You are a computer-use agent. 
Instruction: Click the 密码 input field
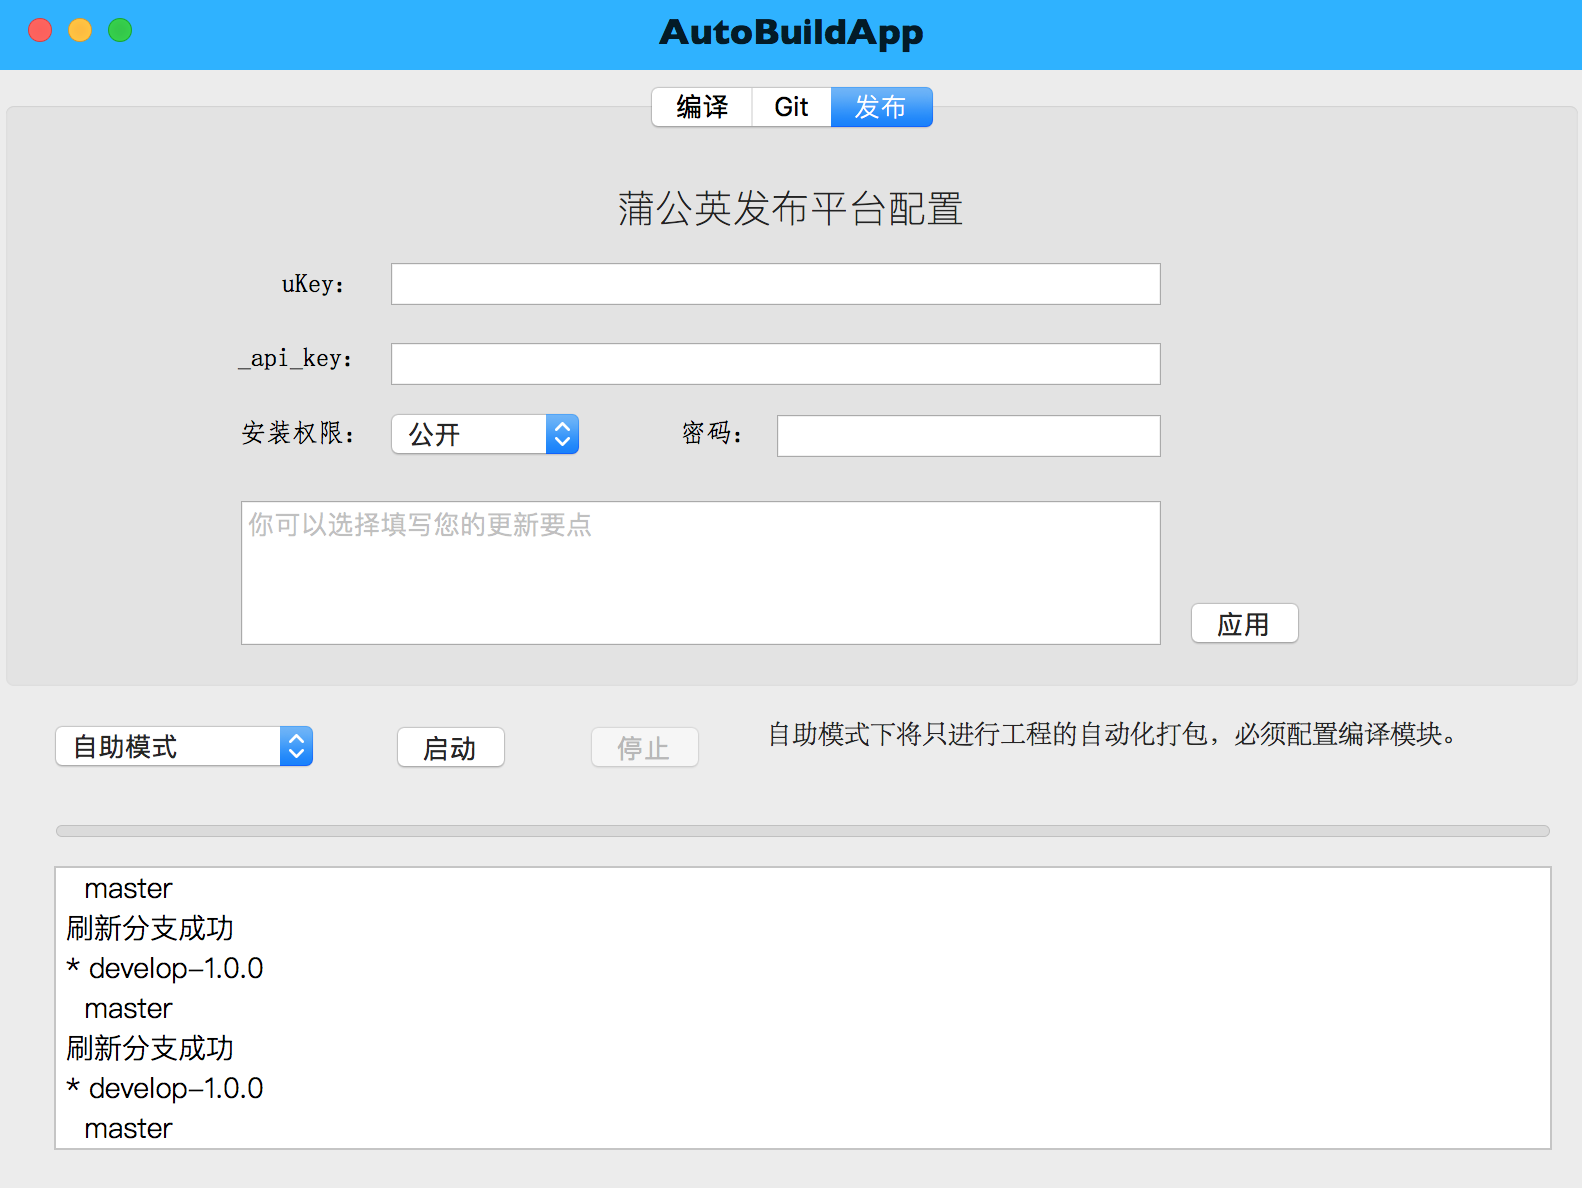tap(968, 436)
